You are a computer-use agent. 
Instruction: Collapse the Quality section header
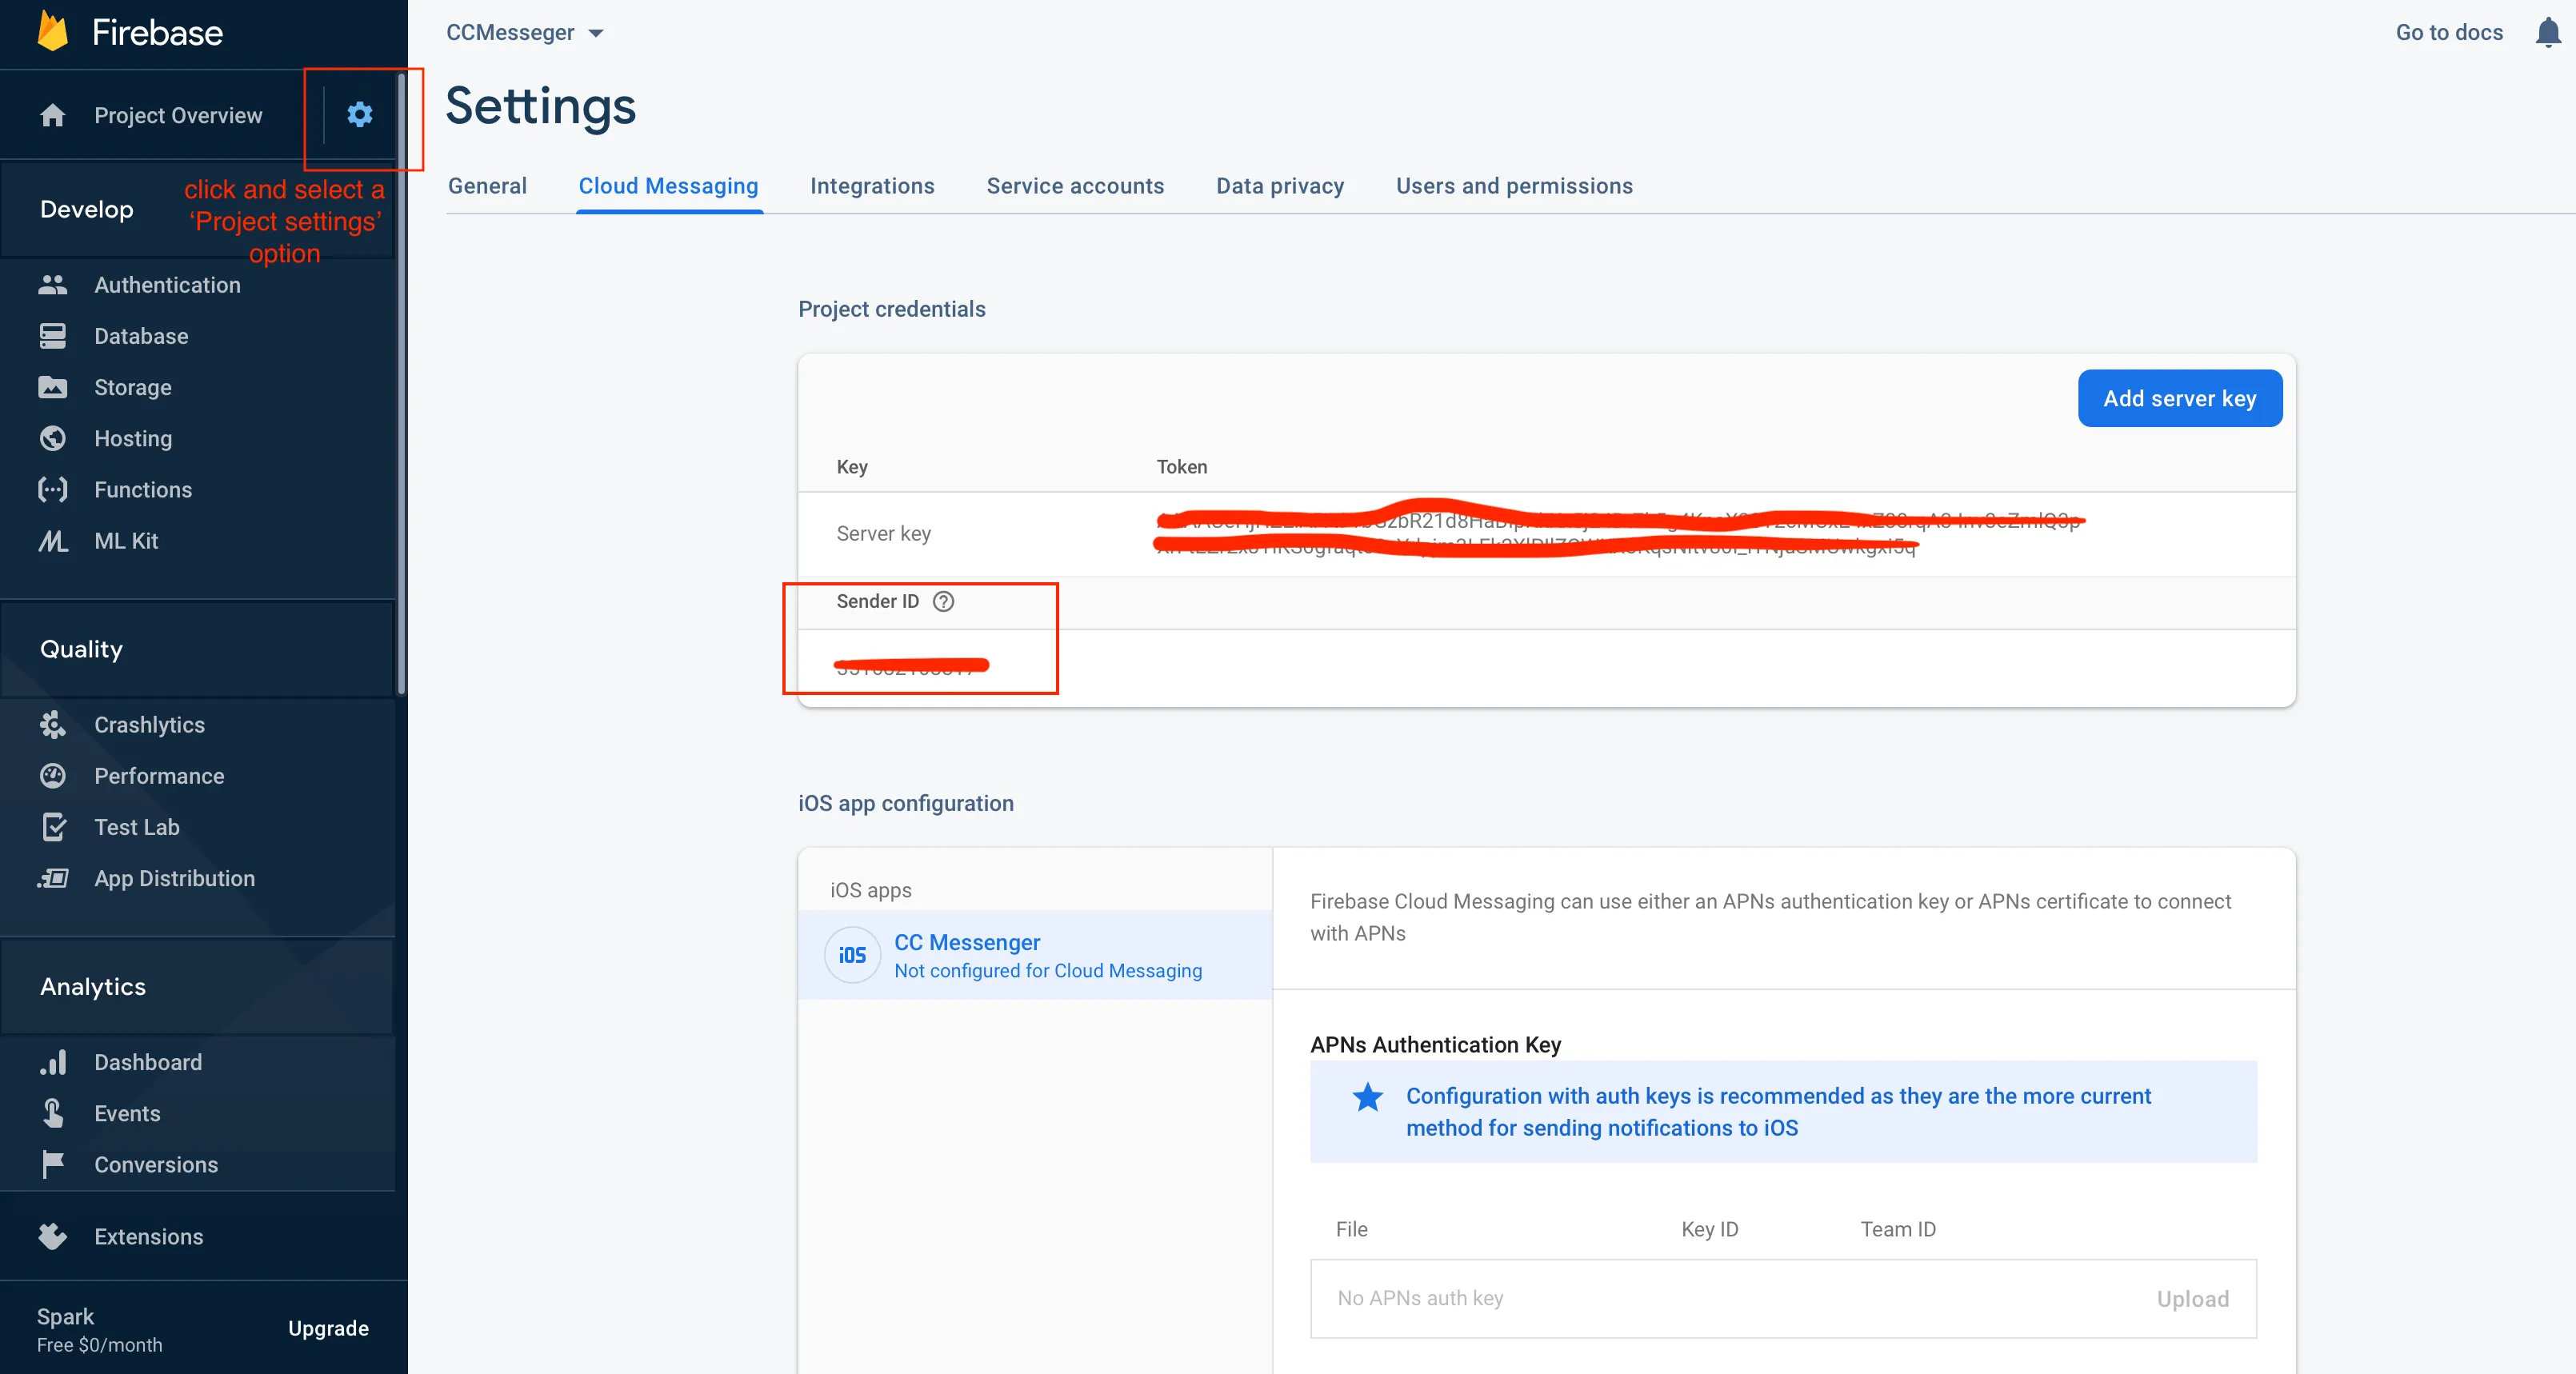[82, 650]
